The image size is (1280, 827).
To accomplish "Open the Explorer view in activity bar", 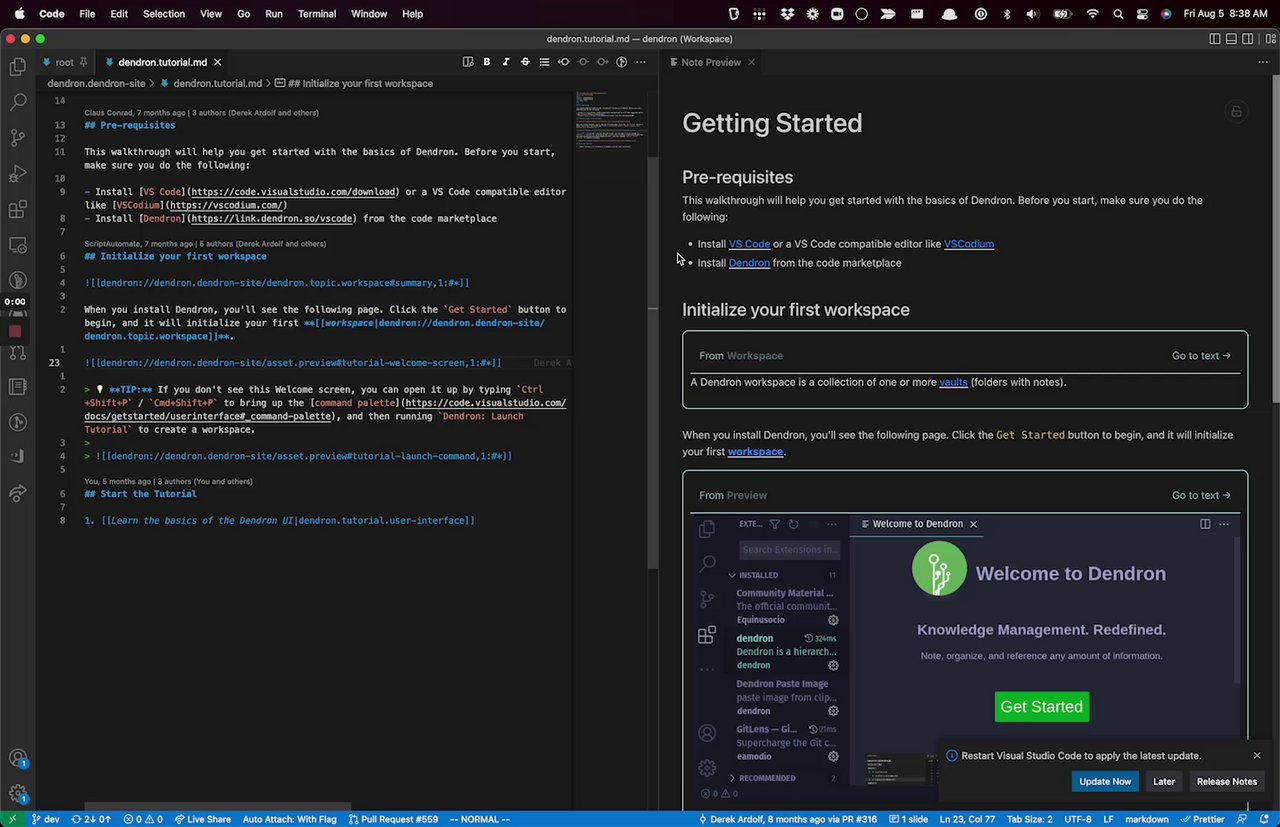I will [x=17, y=67].
